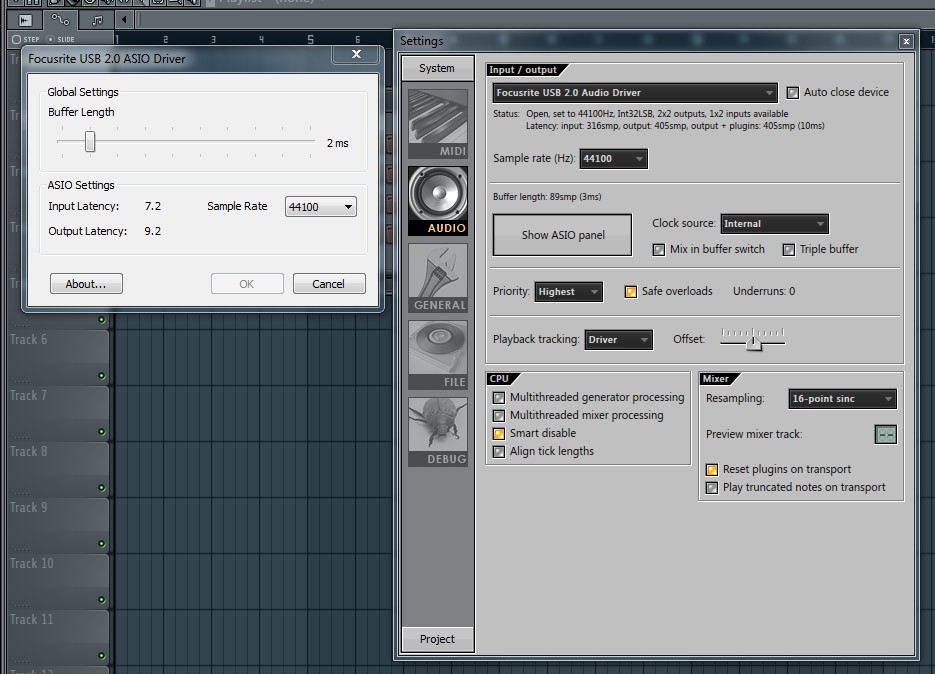Screen dimensions: 935x674
Task: Click the 'Underruns: 0' text
Action: coord(764,291)
